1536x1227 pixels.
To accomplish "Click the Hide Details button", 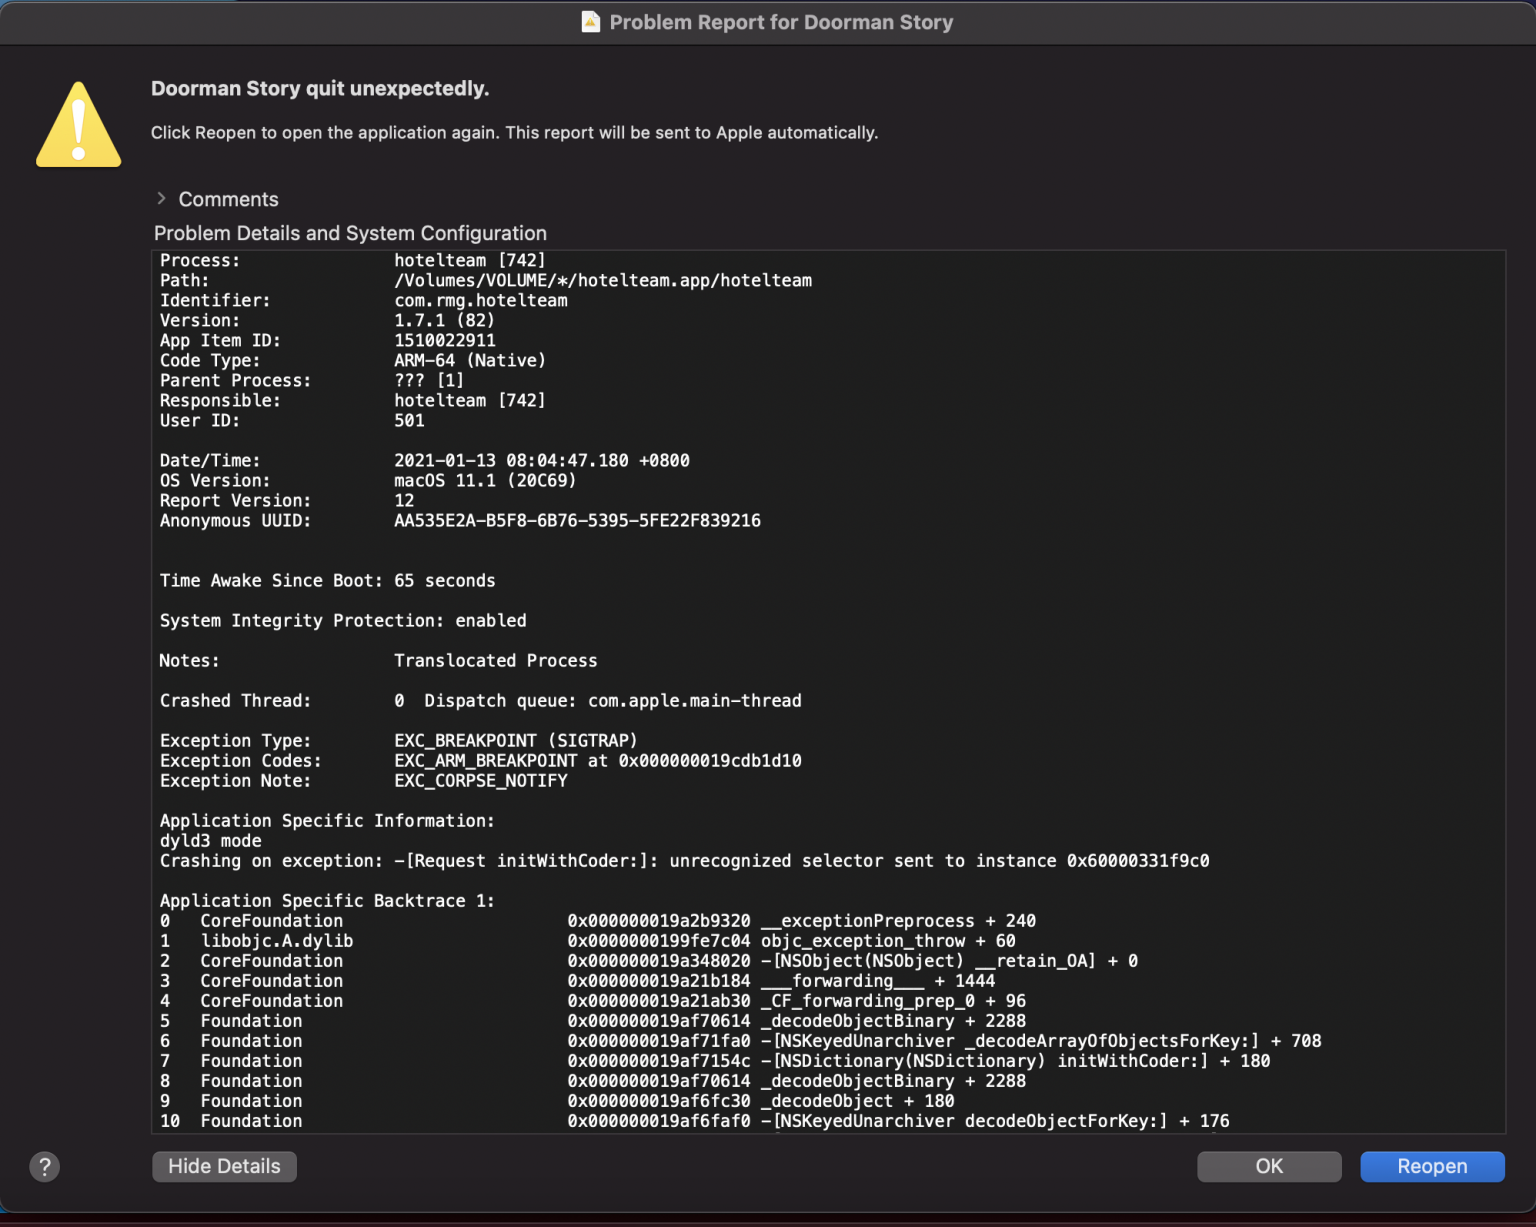I will (x=224, y=1166).
